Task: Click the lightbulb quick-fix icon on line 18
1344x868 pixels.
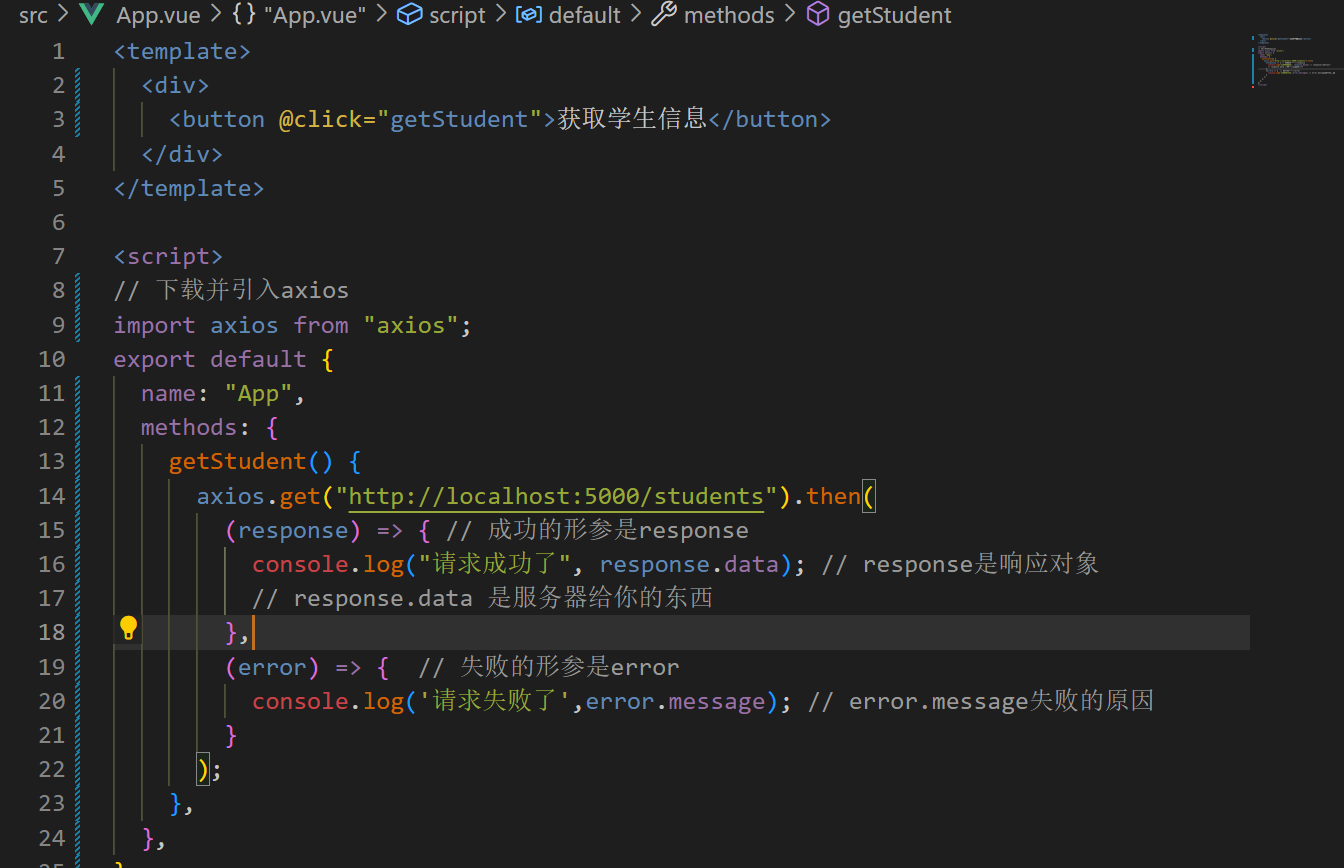Action: 128,628
